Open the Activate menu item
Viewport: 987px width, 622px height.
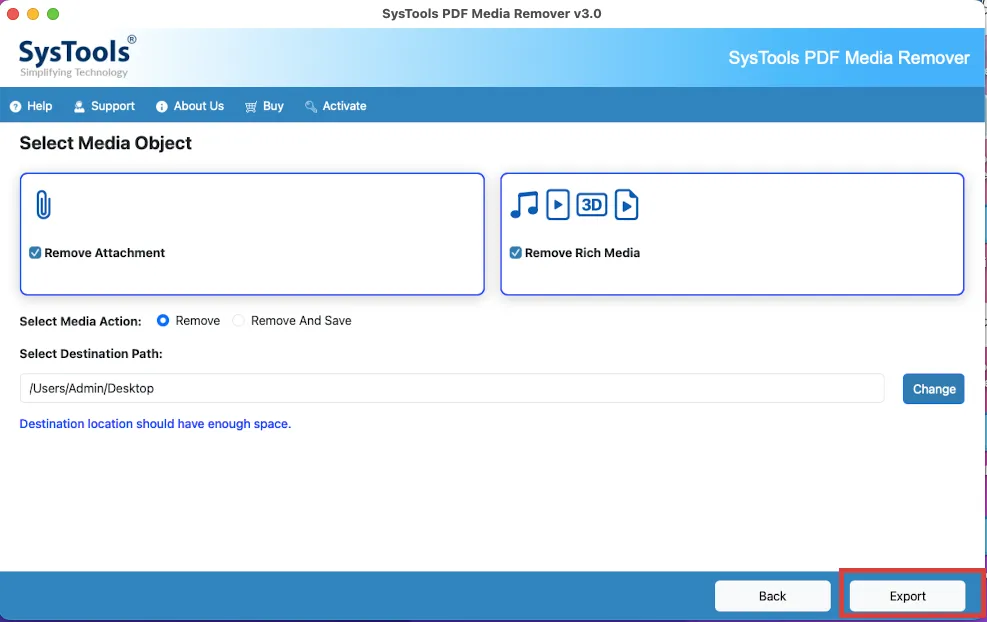pyautogui.click(x=336, y=106)
